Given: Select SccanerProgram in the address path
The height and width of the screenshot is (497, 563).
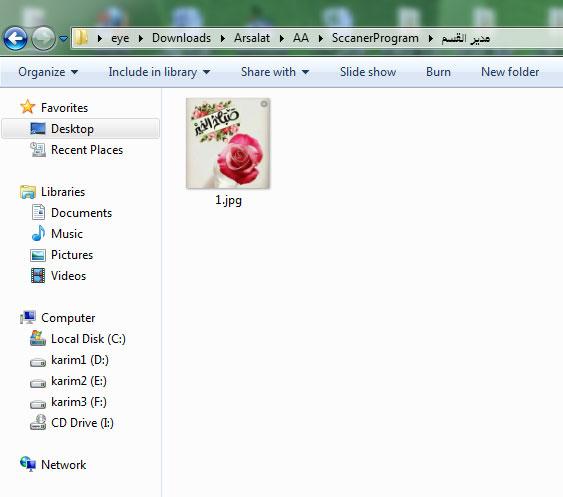Looking at the screenshot, I should click(375, 38).
